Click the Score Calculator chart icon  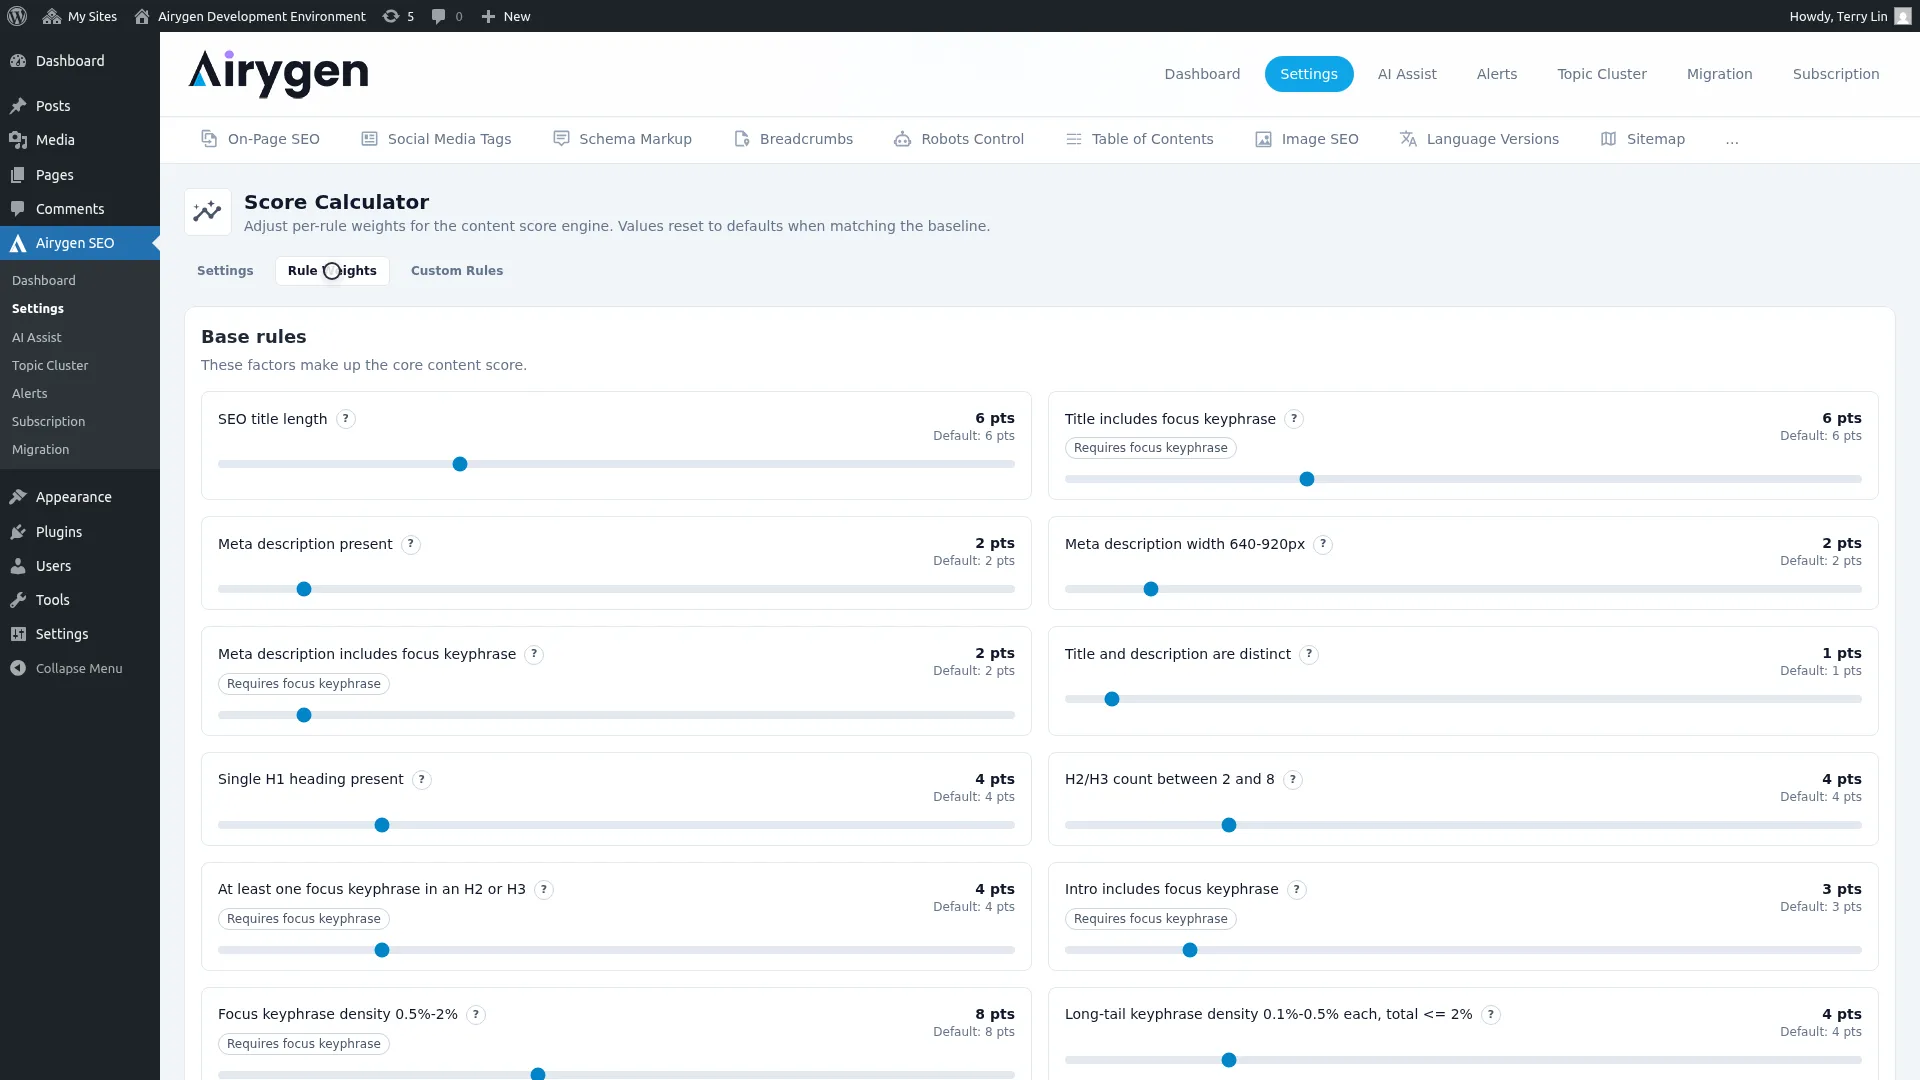pyautogui.click(x=208, y=212)
